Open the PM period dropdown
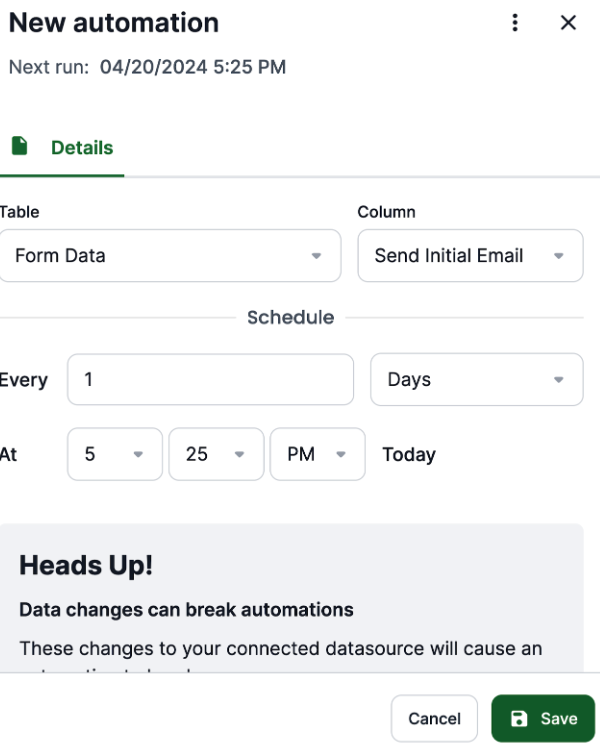This screenshot has height=748, width=600. pos(318,454)
